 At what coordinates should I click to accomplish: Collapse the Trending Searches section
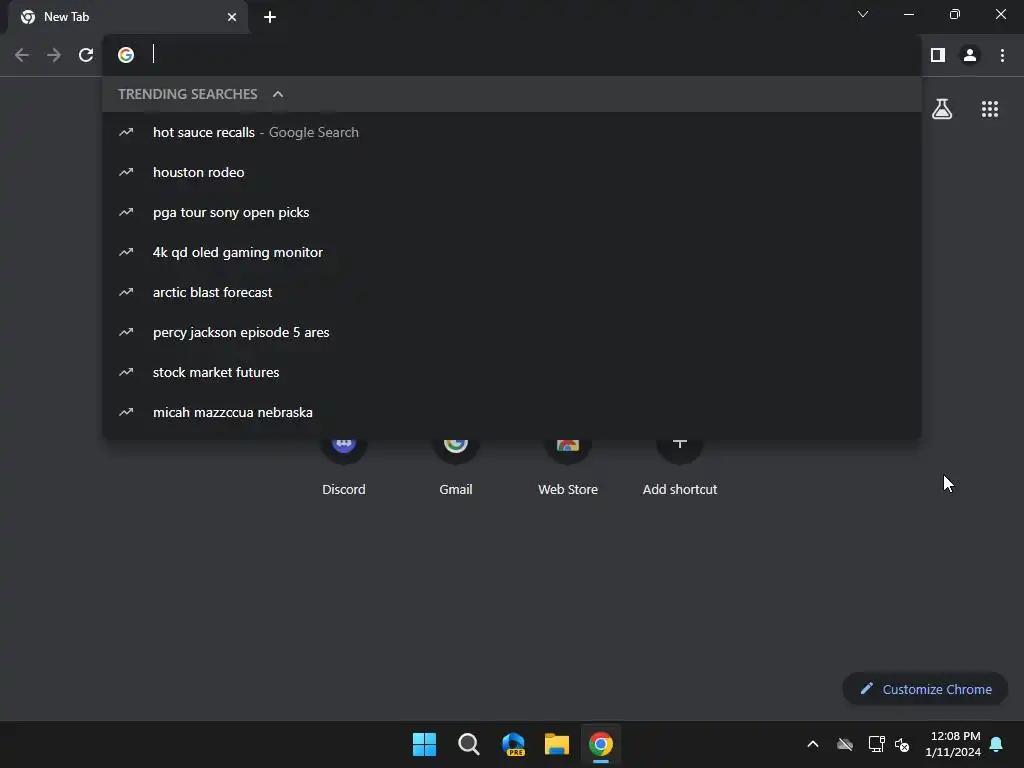coord(278,94)
